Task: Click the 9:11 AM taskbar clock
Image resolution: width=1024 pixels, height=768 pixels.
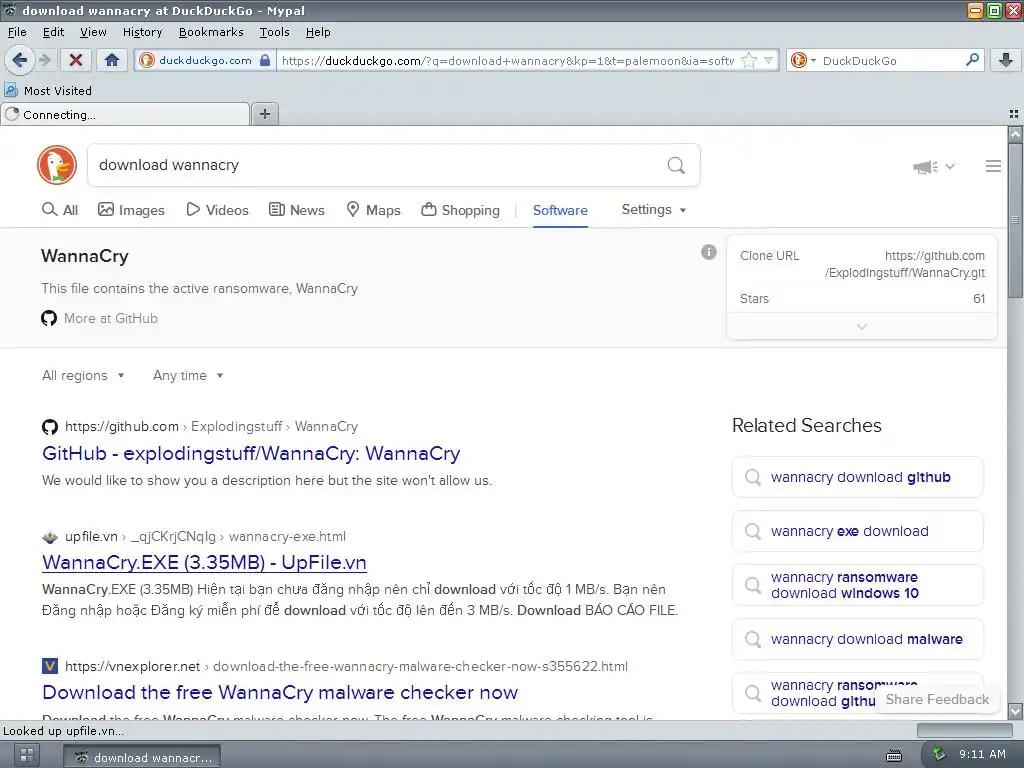Action: pos(982,754)
